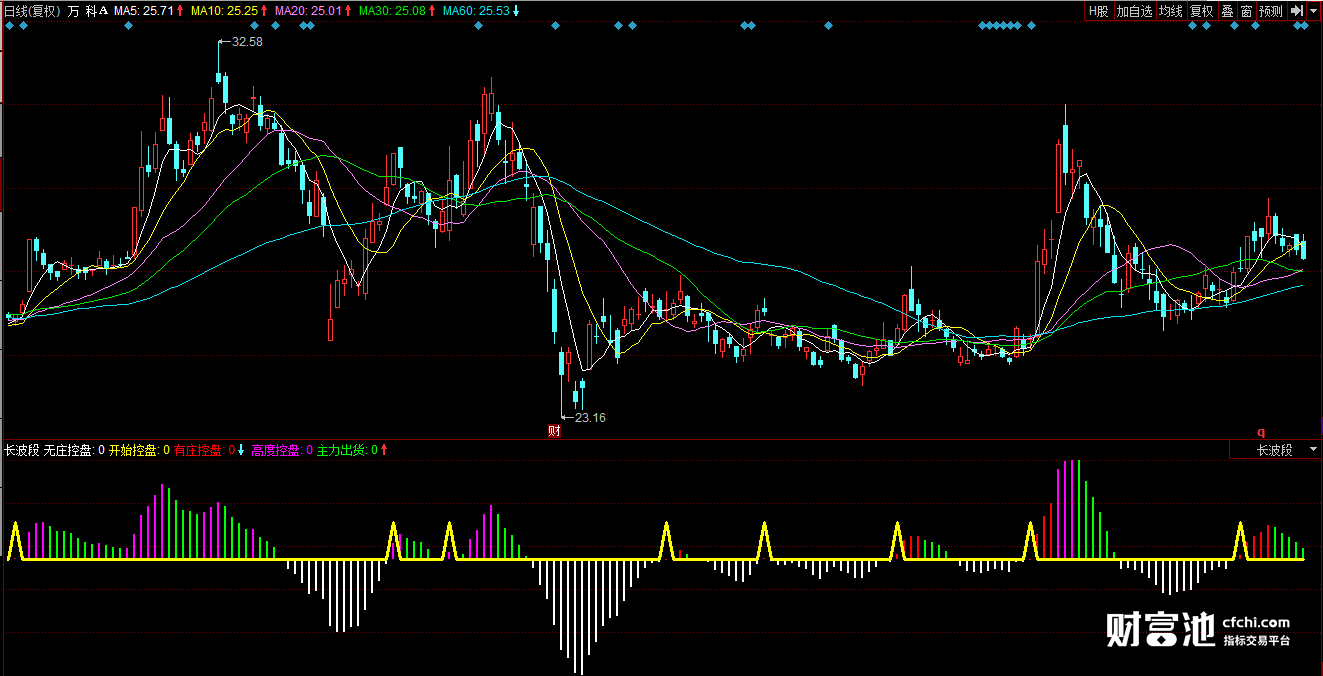Select the 32.58 high price label
1323x676 pixels.
point(247,42)
